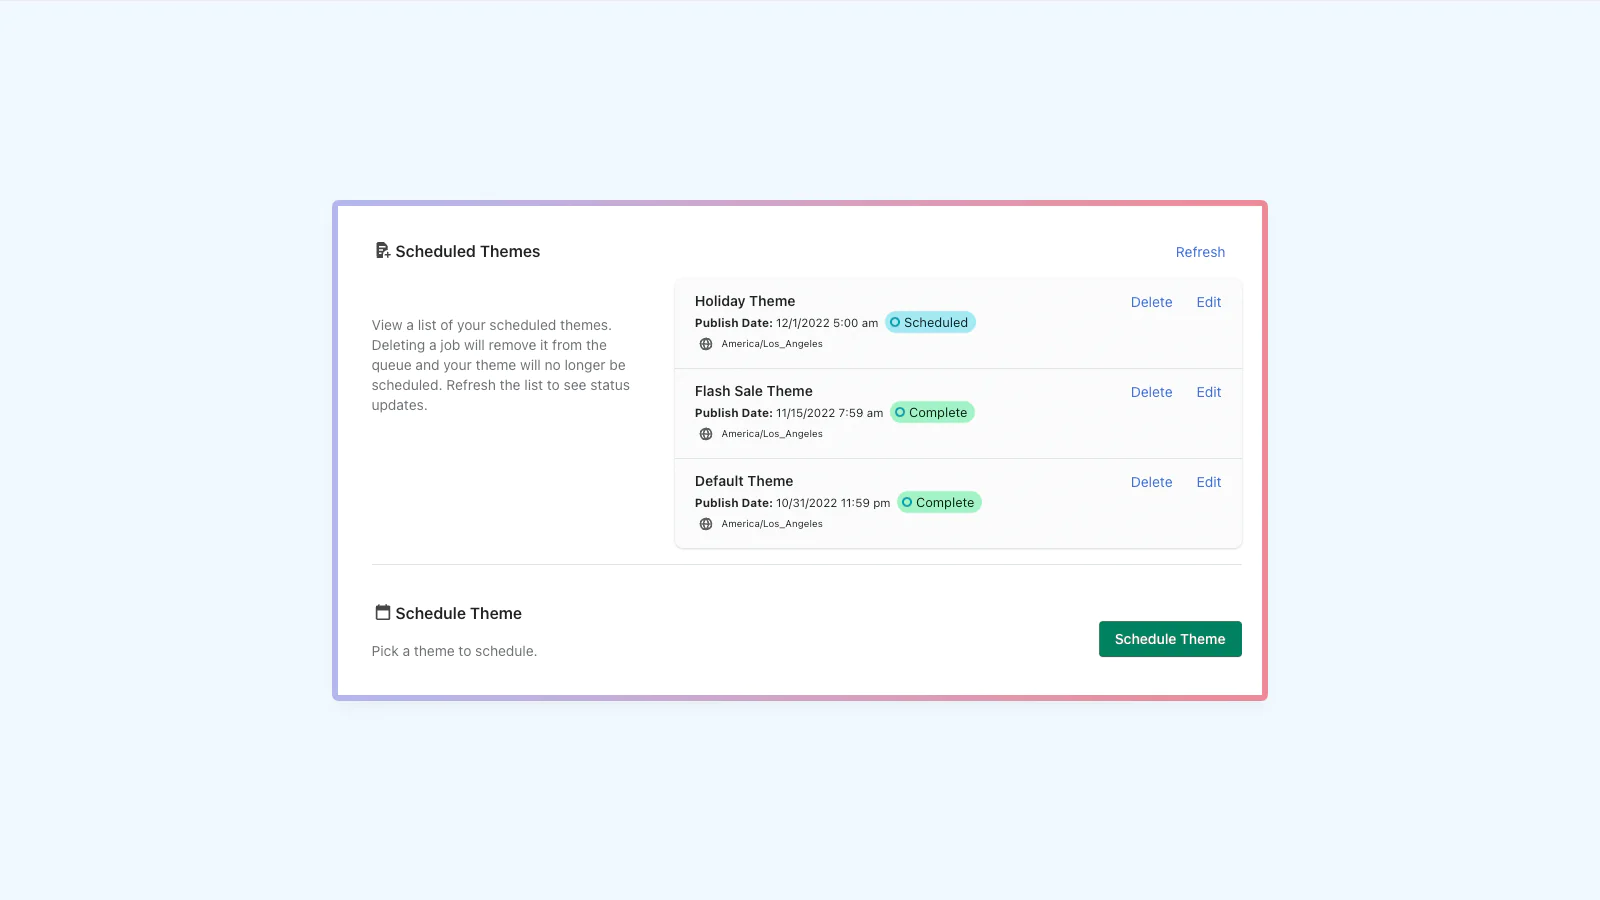Click the globe icon under Default Theme
The image size is (1600, 900).
click(x=706, y=524)
